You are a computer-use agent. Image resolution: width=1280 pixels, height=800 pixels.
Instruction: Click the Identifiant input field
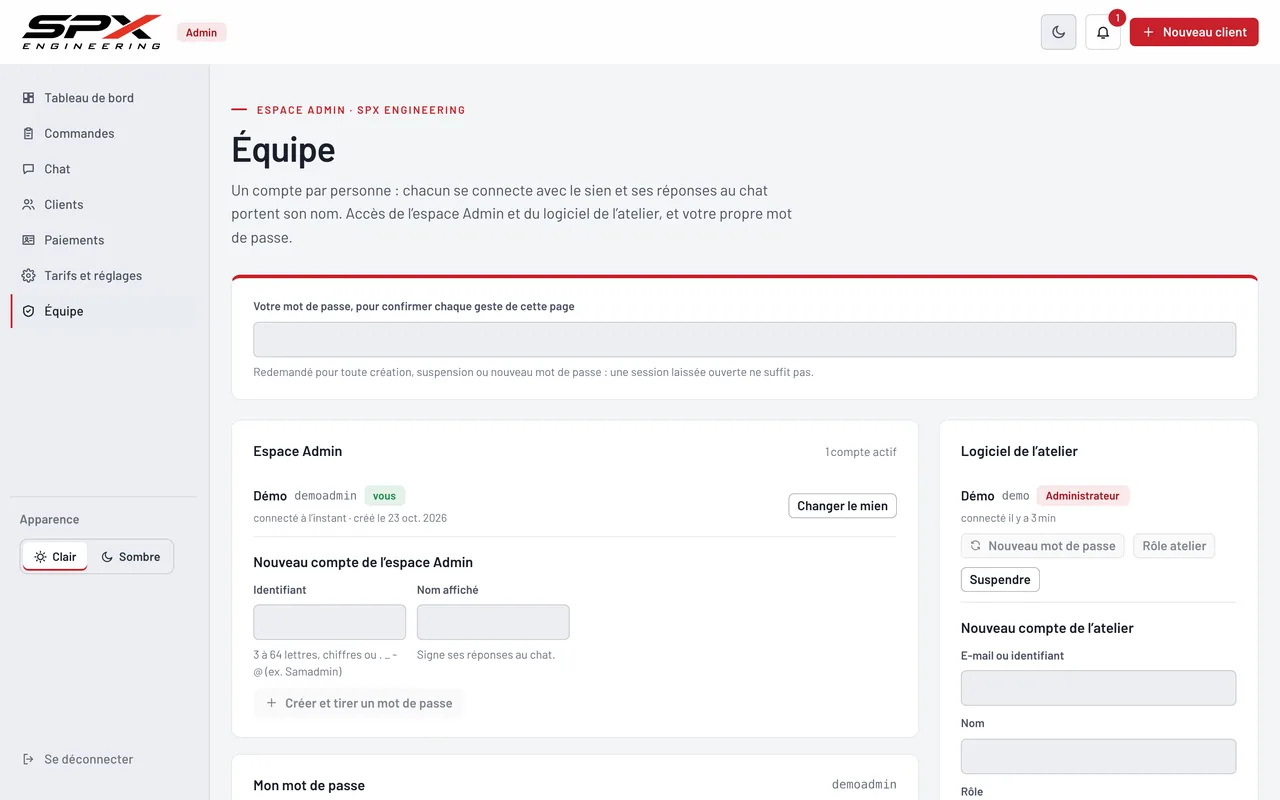click(x=330, y=622)
